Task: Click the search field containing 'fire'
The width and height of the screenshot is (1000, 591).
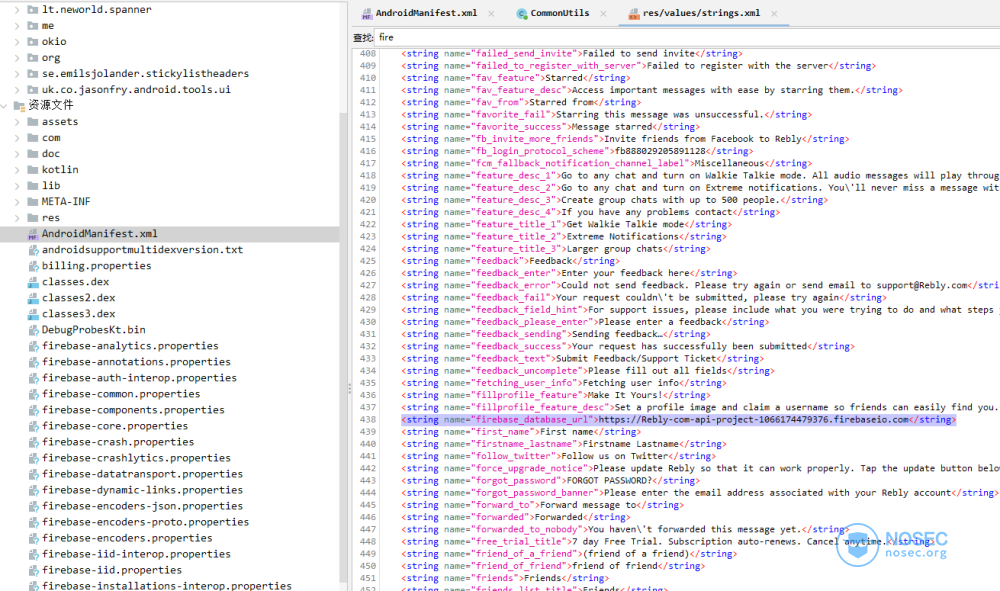Action: click(688, 38)
